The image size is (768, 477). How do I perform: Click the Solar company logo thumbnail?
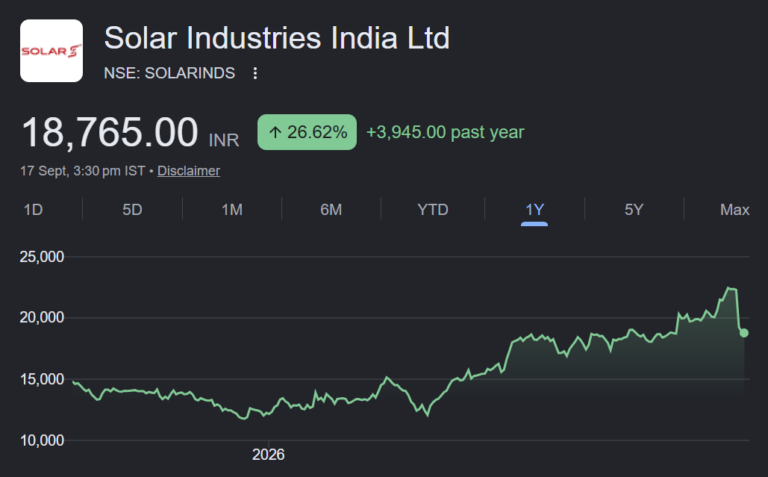(51, 50)
